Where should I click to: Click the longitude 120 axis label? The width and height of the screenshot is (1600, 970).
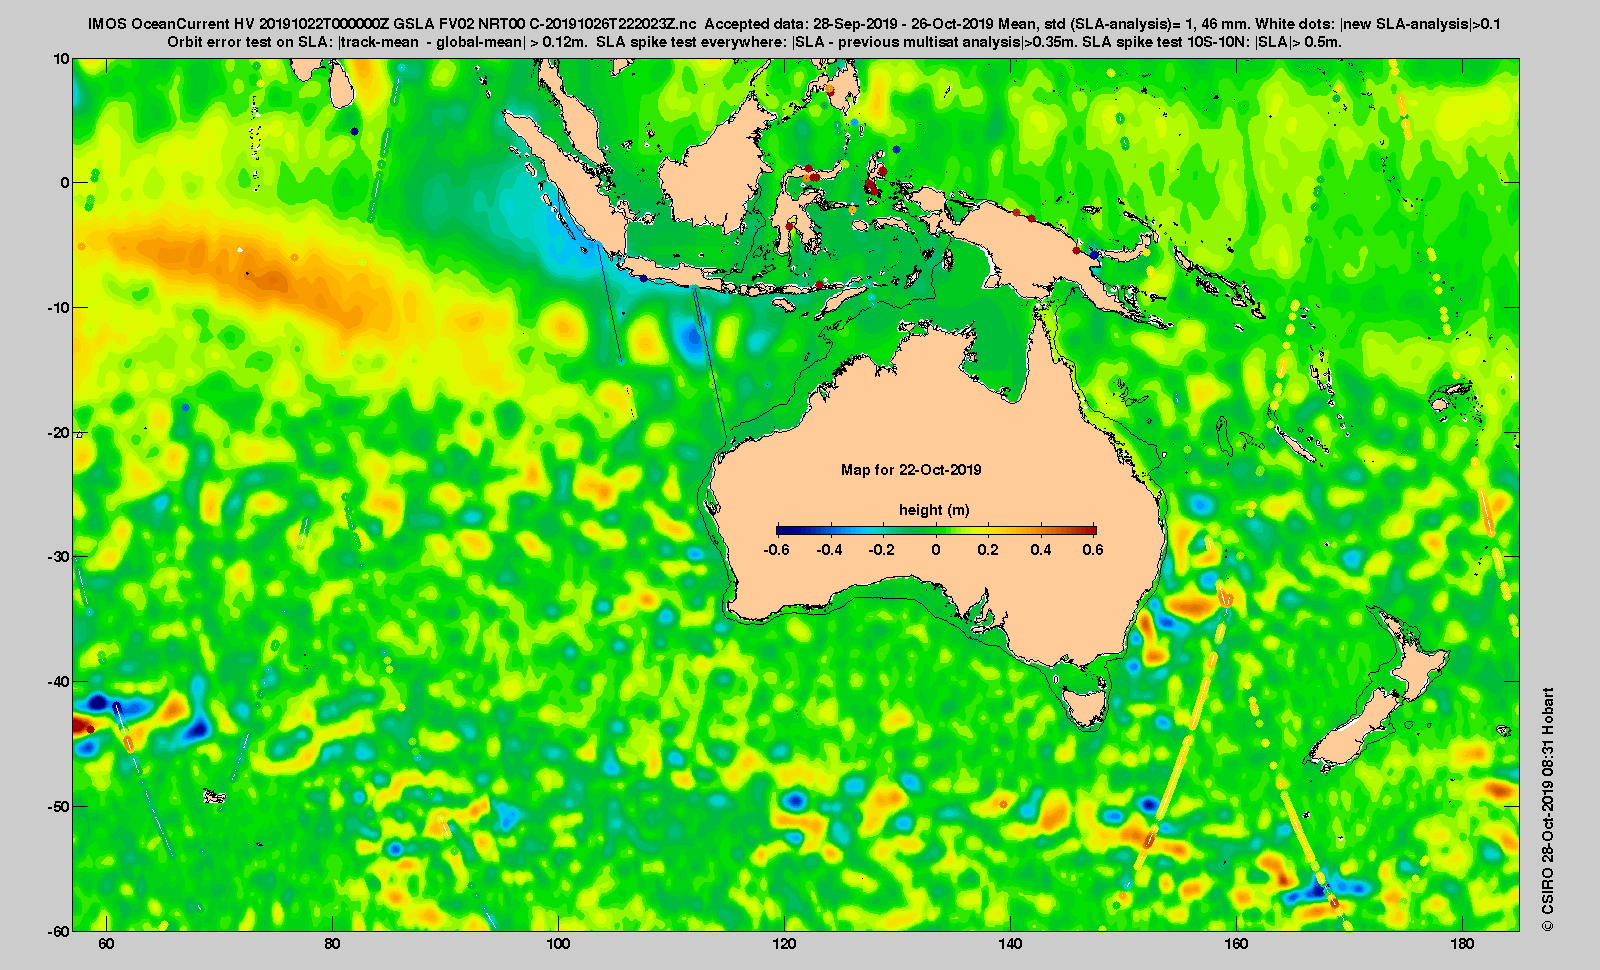point(784,945)
